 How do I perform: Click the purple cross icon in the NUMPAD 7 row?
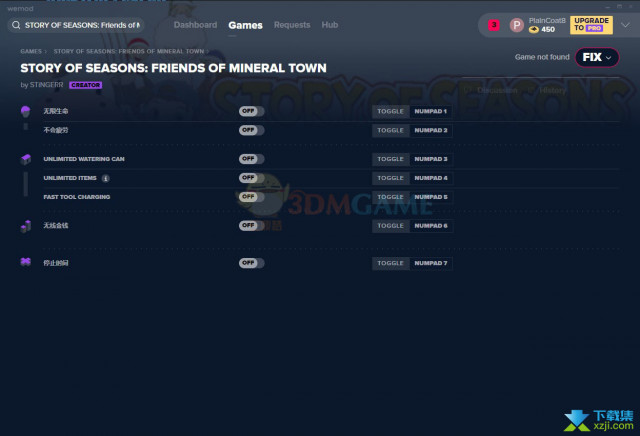25,262
